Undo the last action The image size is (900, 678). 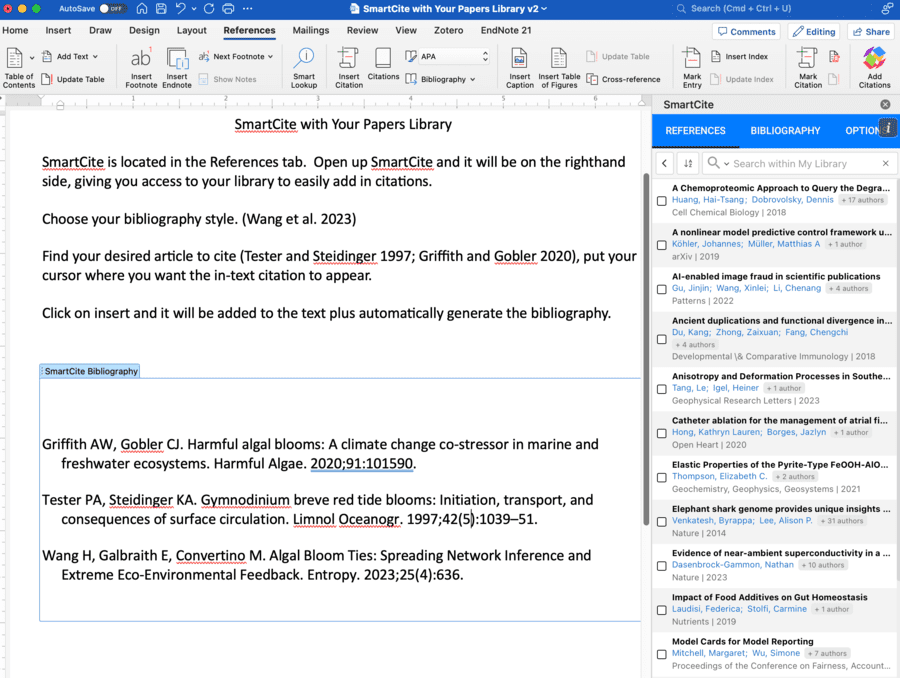click(181, 9)
